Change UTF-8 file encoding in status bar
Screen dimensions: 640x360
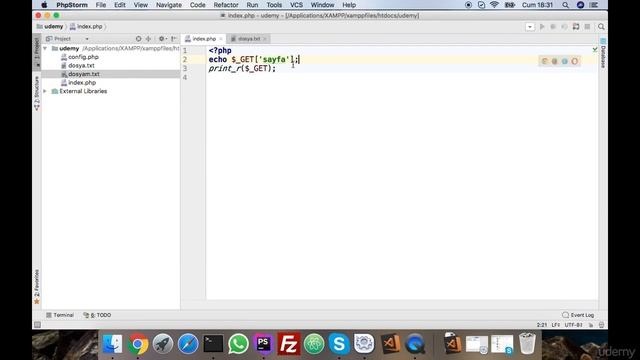click(573, 325)
